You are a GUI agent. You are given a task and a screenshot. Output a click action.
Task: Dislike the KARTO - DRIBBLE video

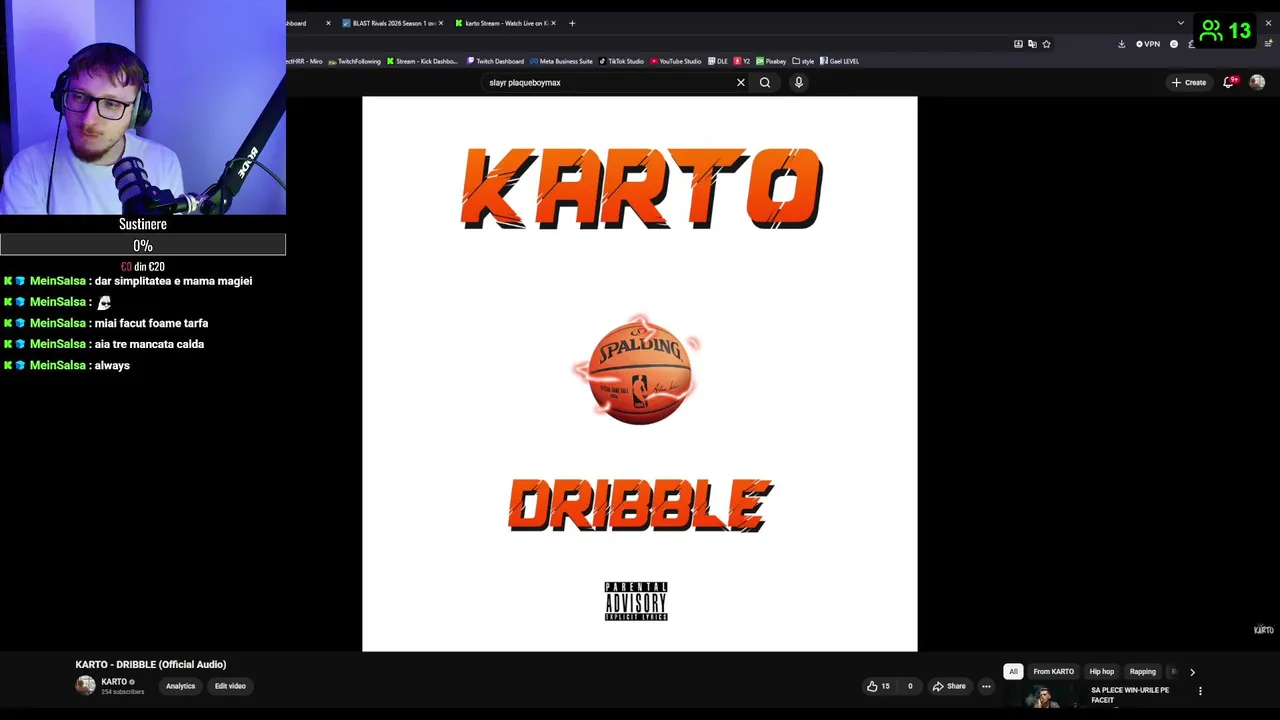(909, 686)
